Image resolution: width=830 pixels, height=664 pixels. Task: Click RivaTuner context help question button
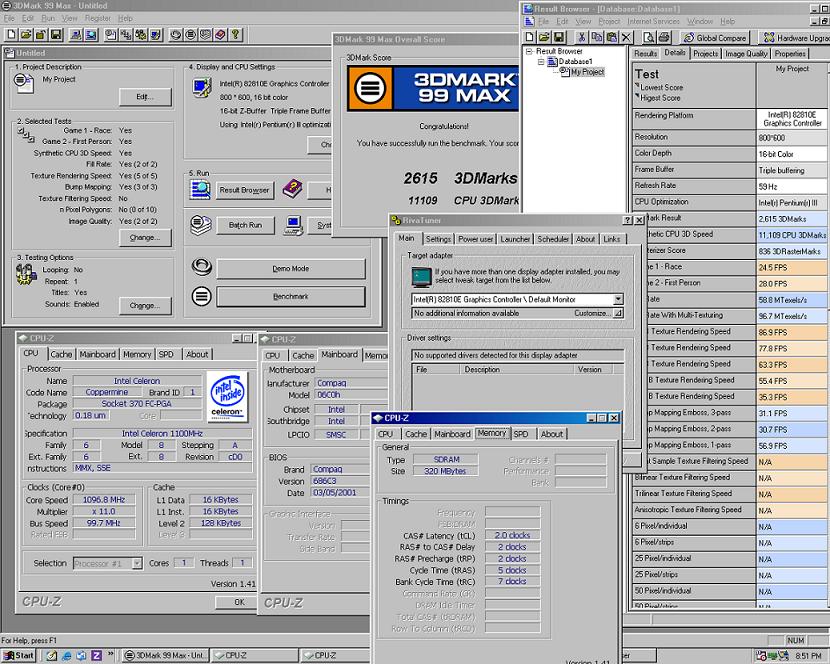pos(627,220)
